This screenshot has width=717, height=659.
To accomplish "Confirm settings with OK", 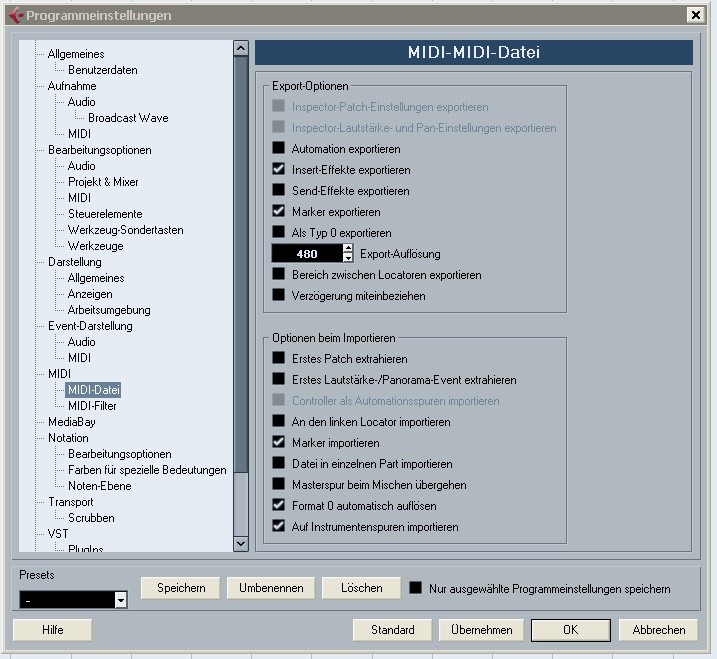I will click(x=571, y=630).
